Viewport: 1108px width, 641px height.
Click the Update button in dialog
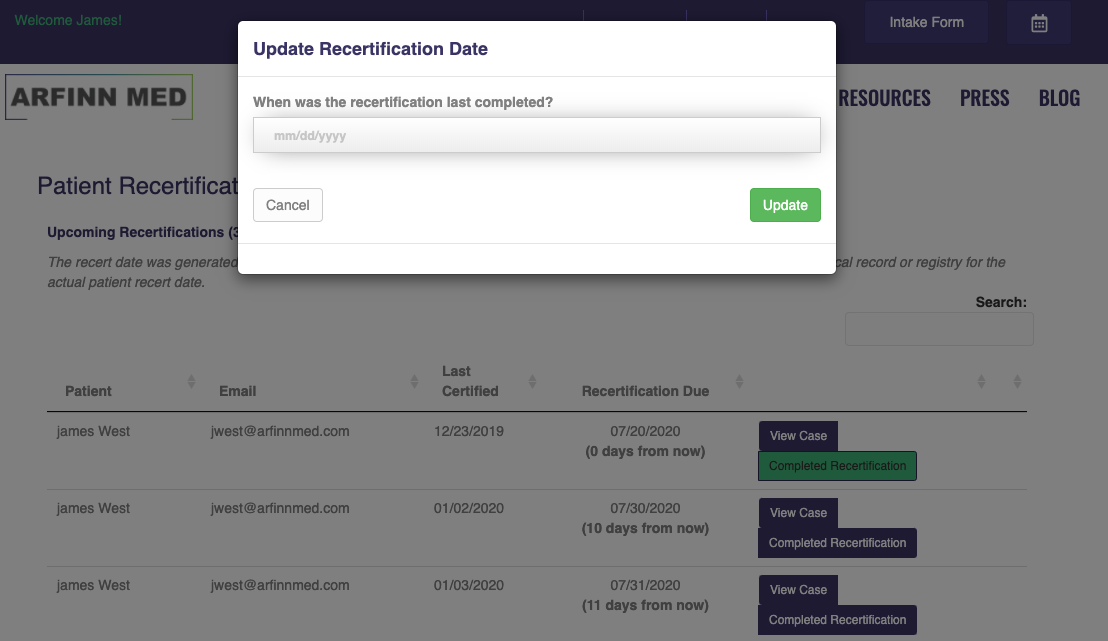(785, 205)
